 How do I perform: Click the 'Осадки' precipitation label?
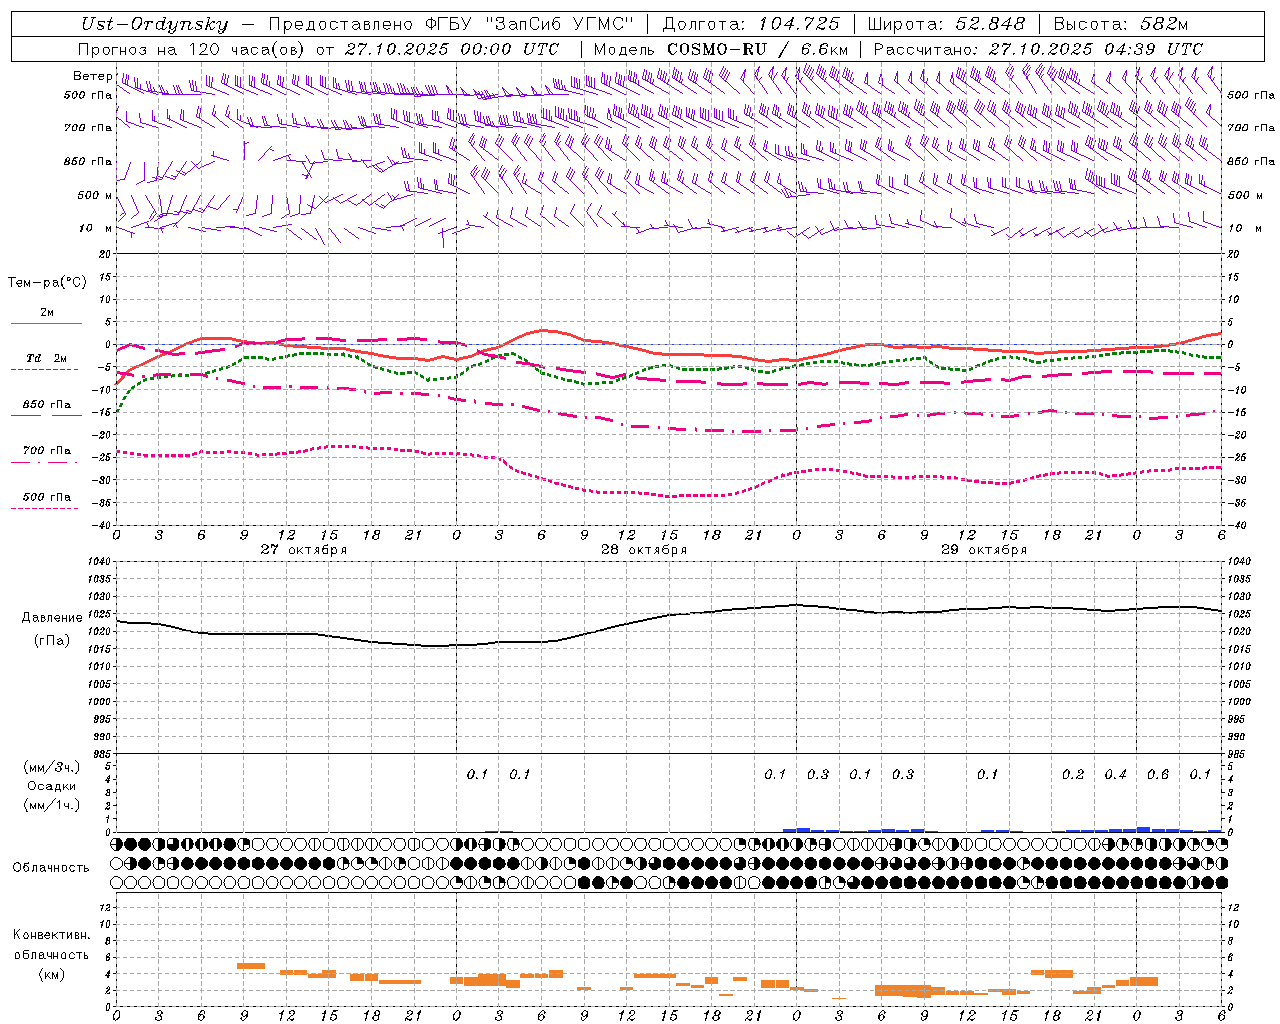(x=51, y=787)
